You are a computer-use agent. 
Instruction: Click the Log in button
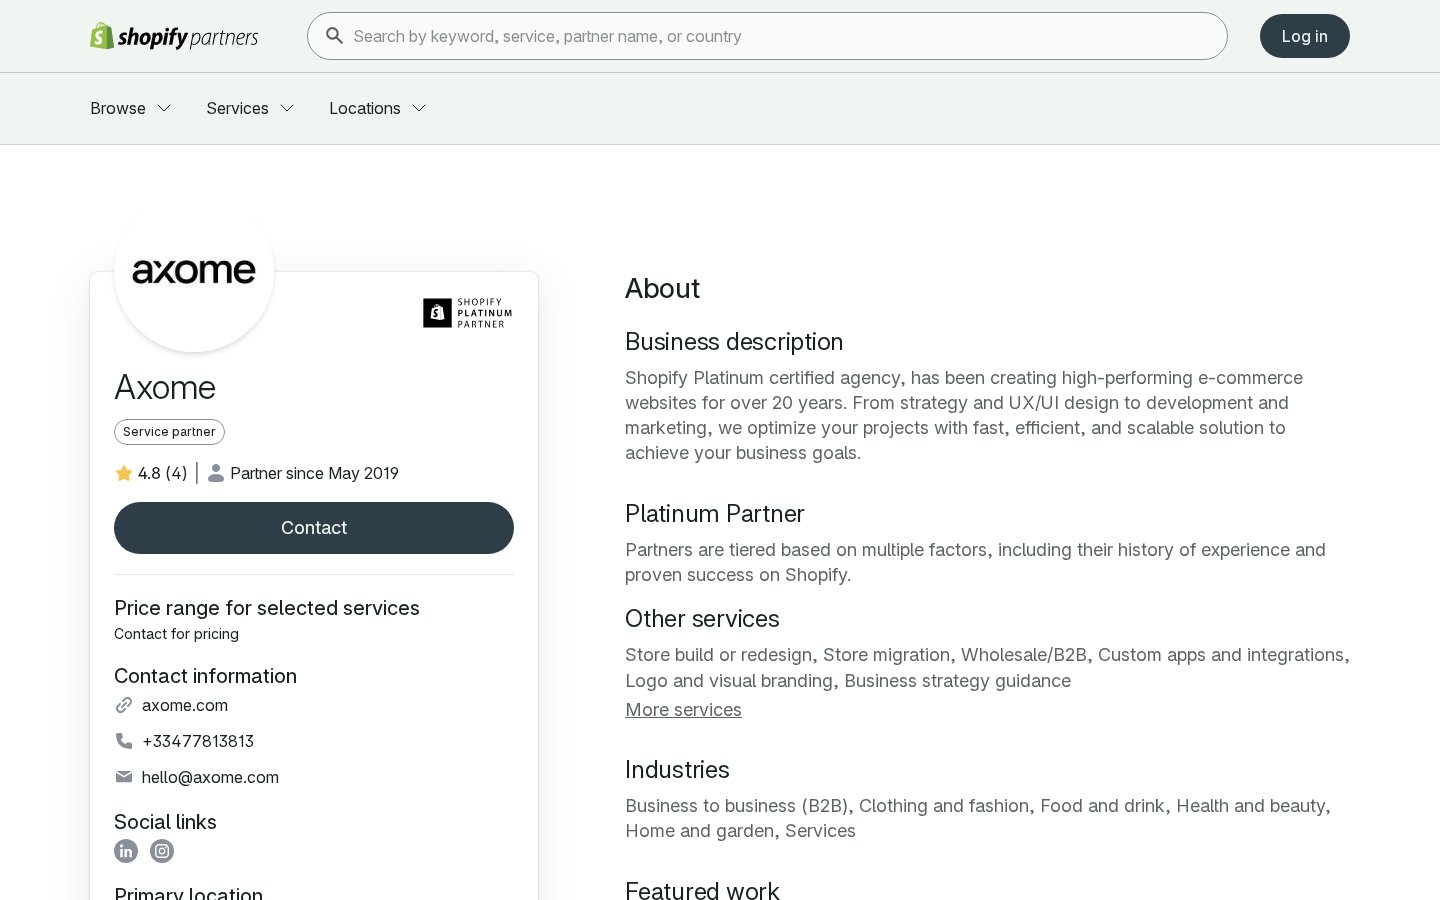tap(1305, 36)
